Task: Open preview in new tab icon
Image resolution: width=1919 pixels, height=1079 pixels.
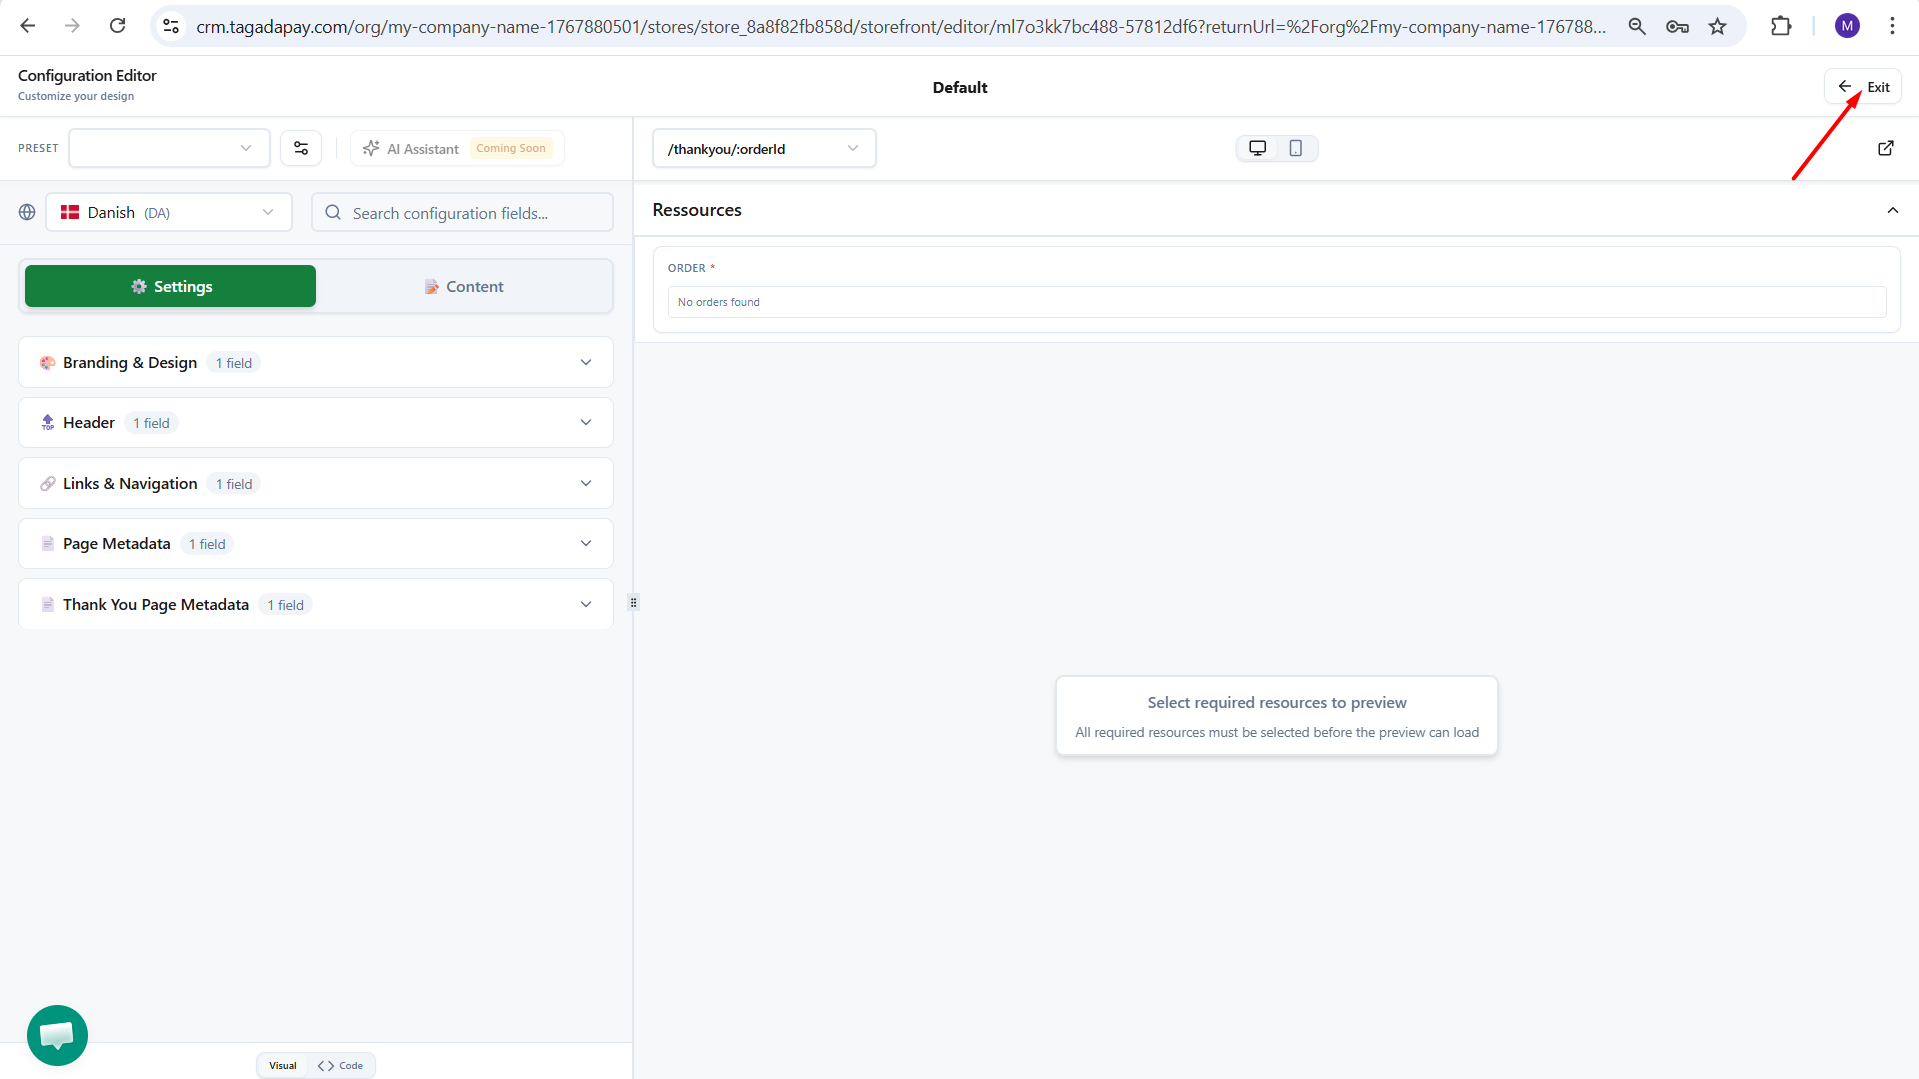Action: (1885, 148)
